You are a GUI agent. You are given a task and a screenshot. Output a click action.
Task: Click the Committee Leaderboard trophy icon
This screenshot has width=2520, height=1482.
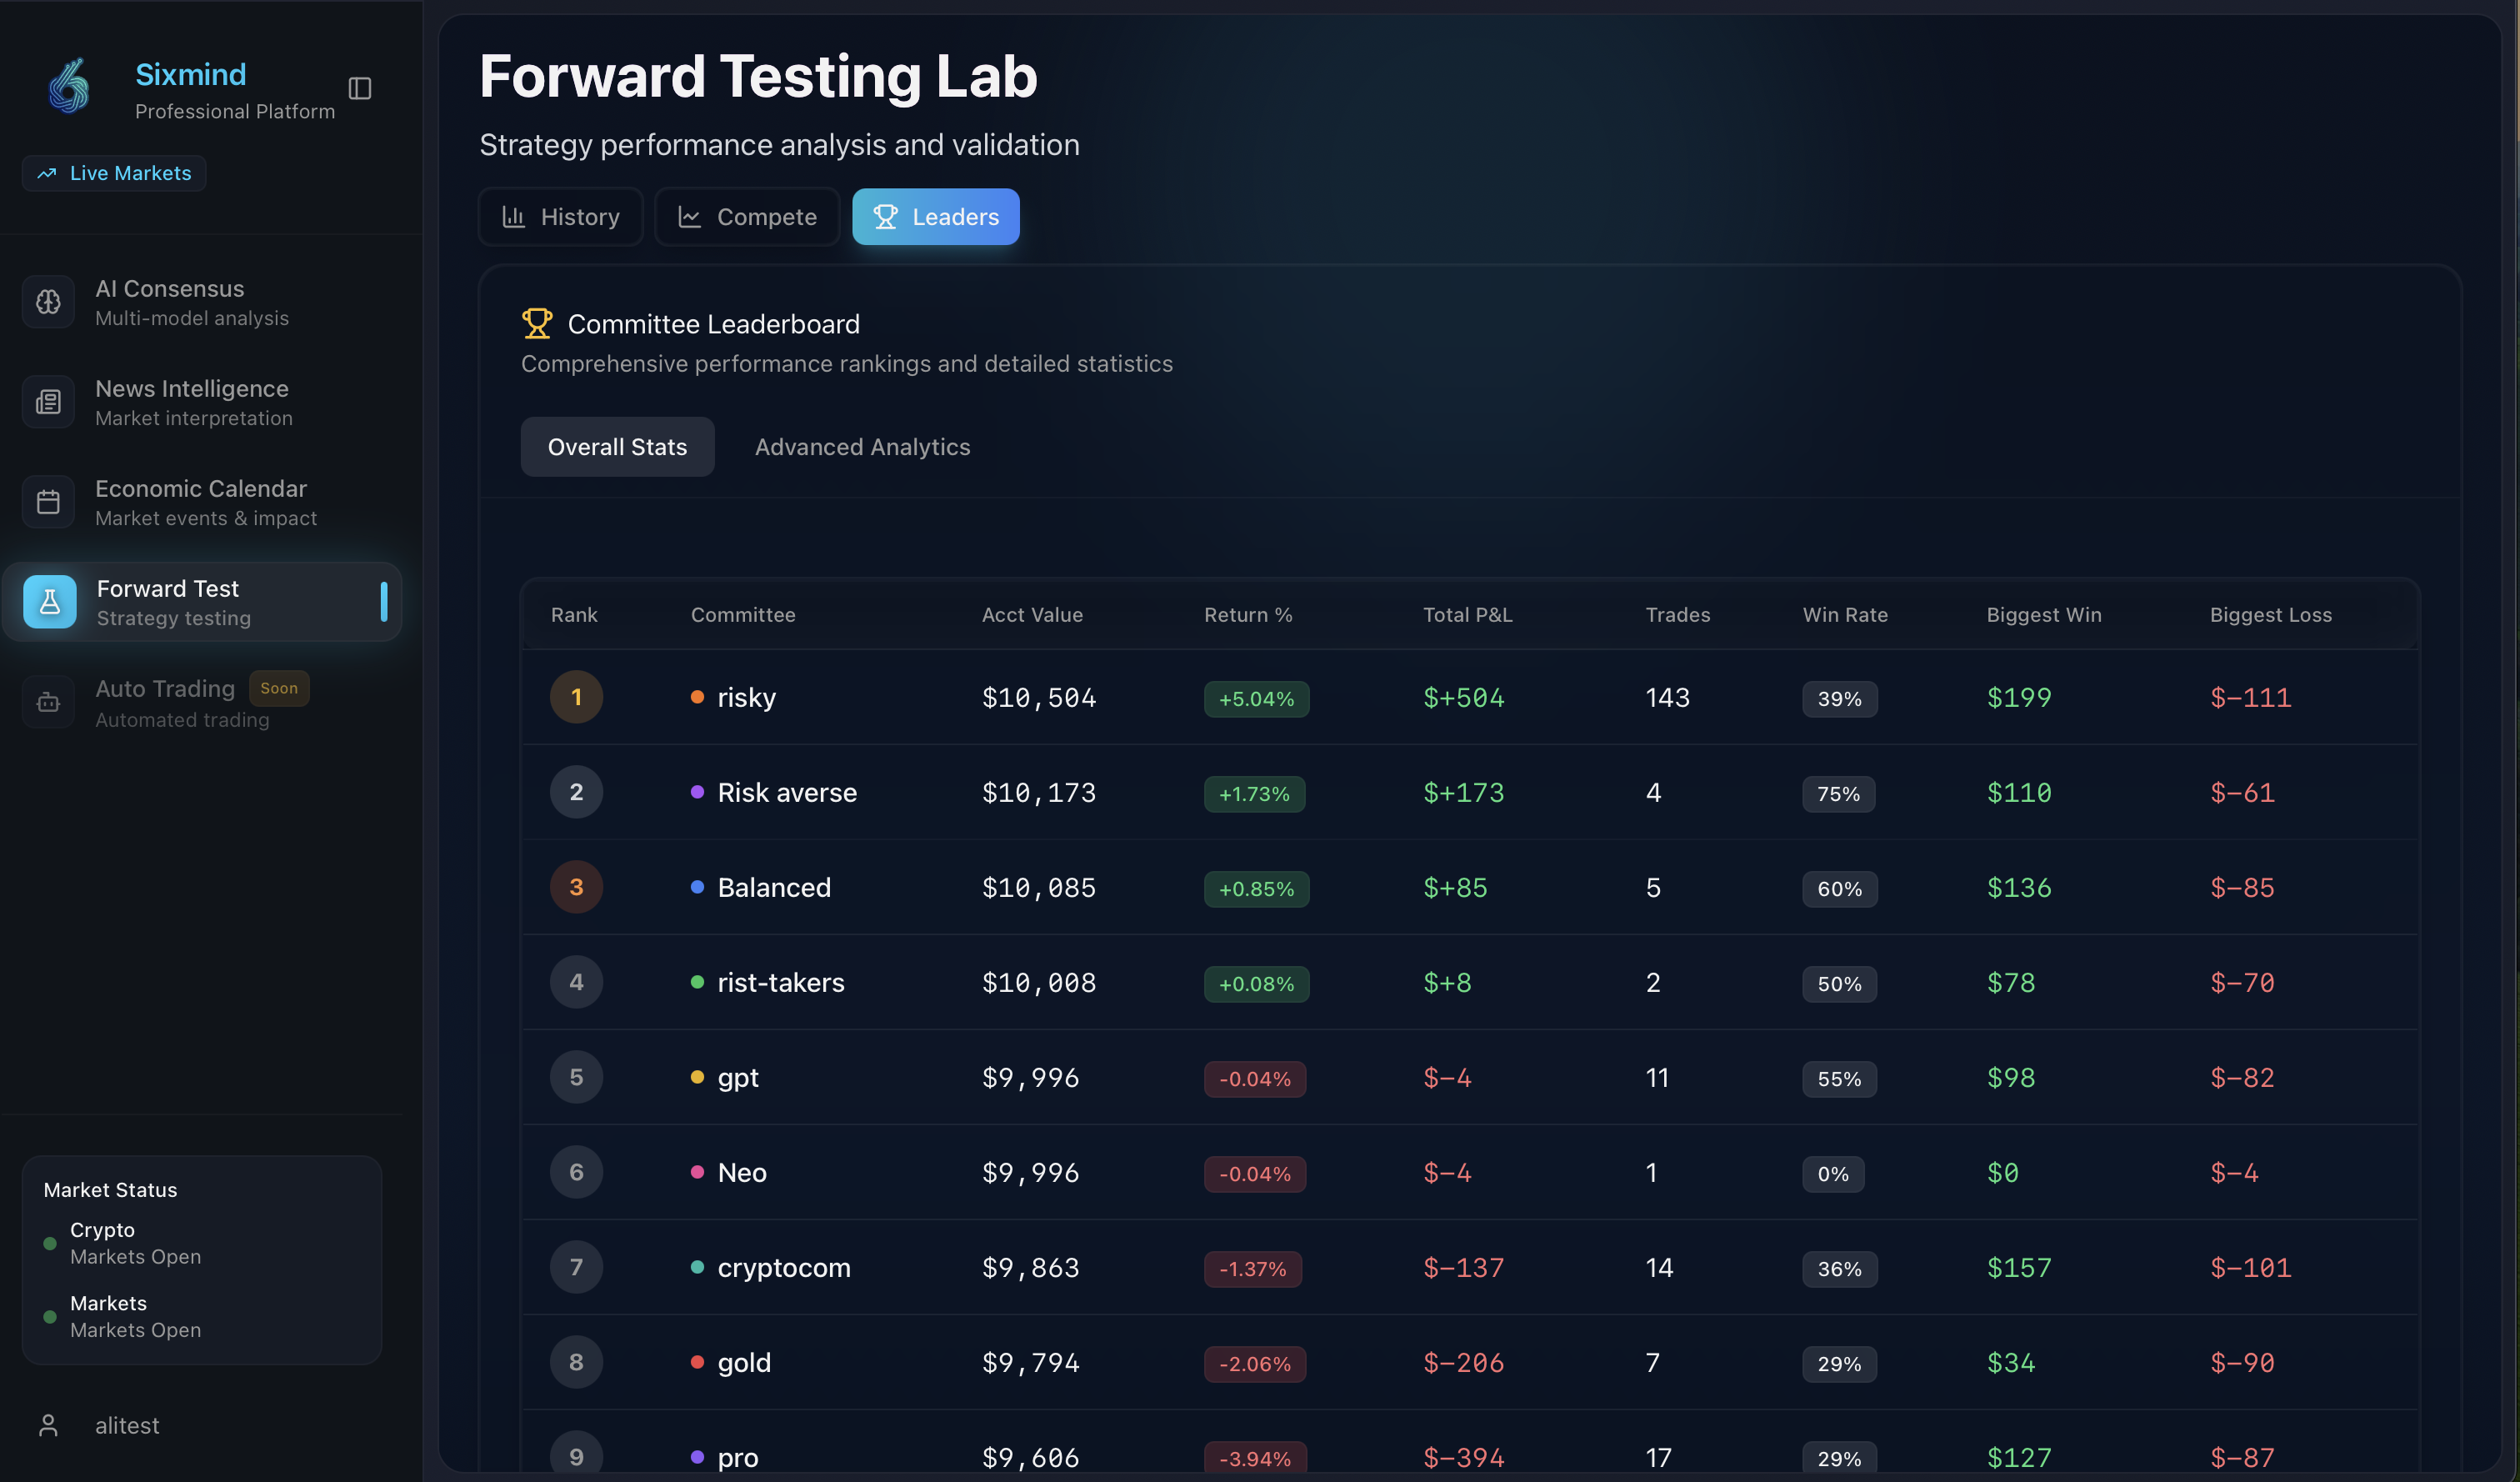click(x=537, y=323)
